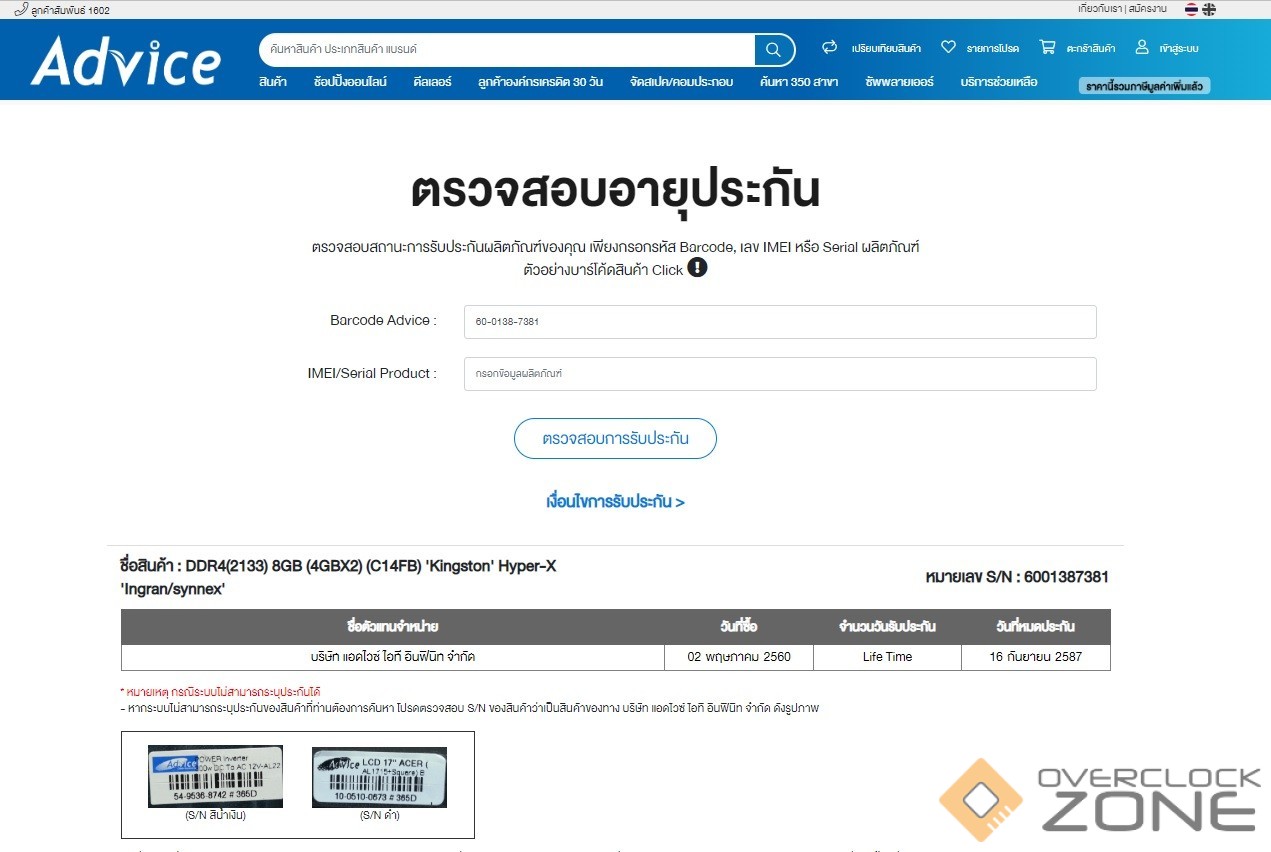Open ค้นหา 350 สาขา menu item
This screenshot has height=852, width=1271.
pos(798,82)
